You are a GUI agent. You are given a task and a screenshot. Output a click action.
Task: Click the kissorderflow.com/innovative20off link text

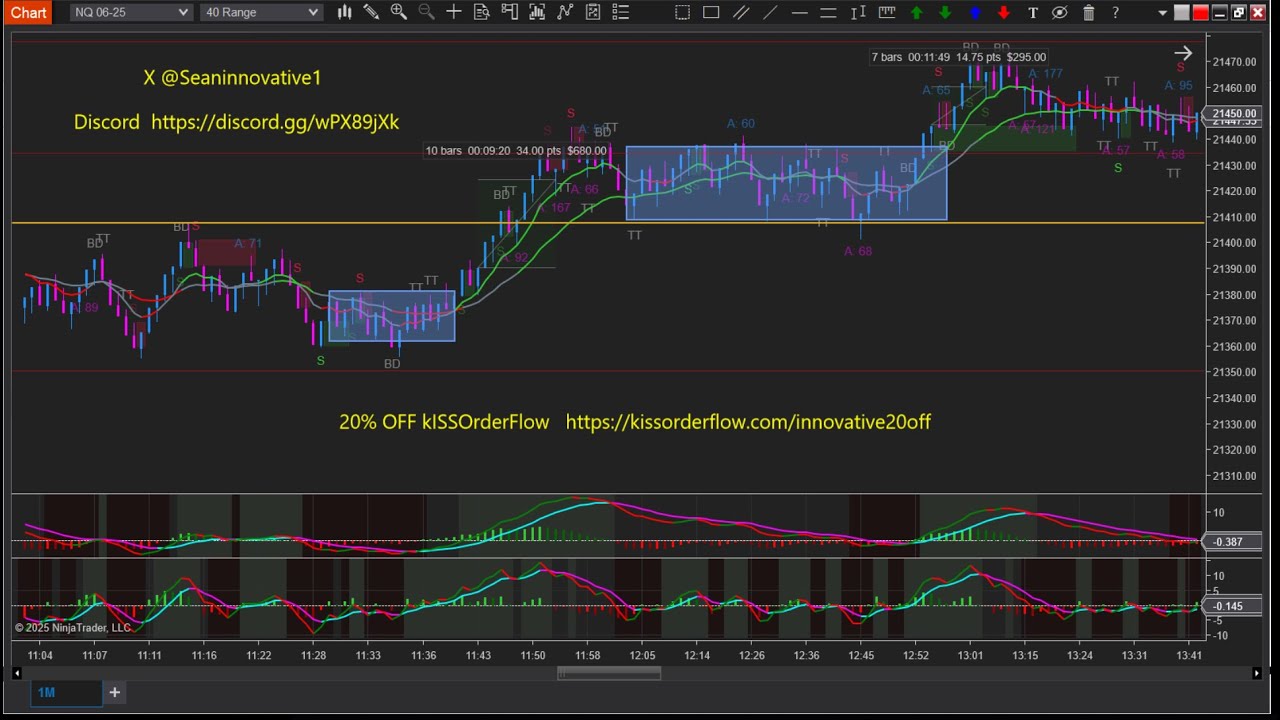pyautogui.click(x=748, y=422)
